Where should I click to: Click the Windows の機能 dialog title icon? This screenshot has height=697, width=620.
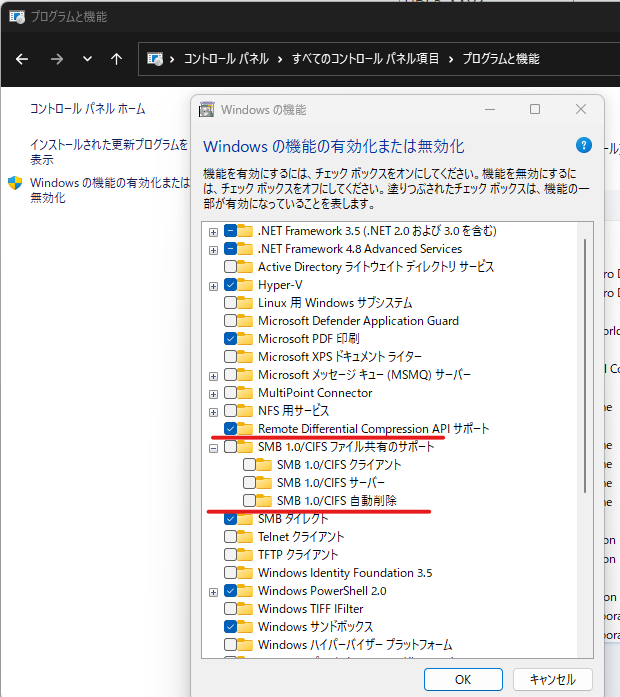(206, 109)
